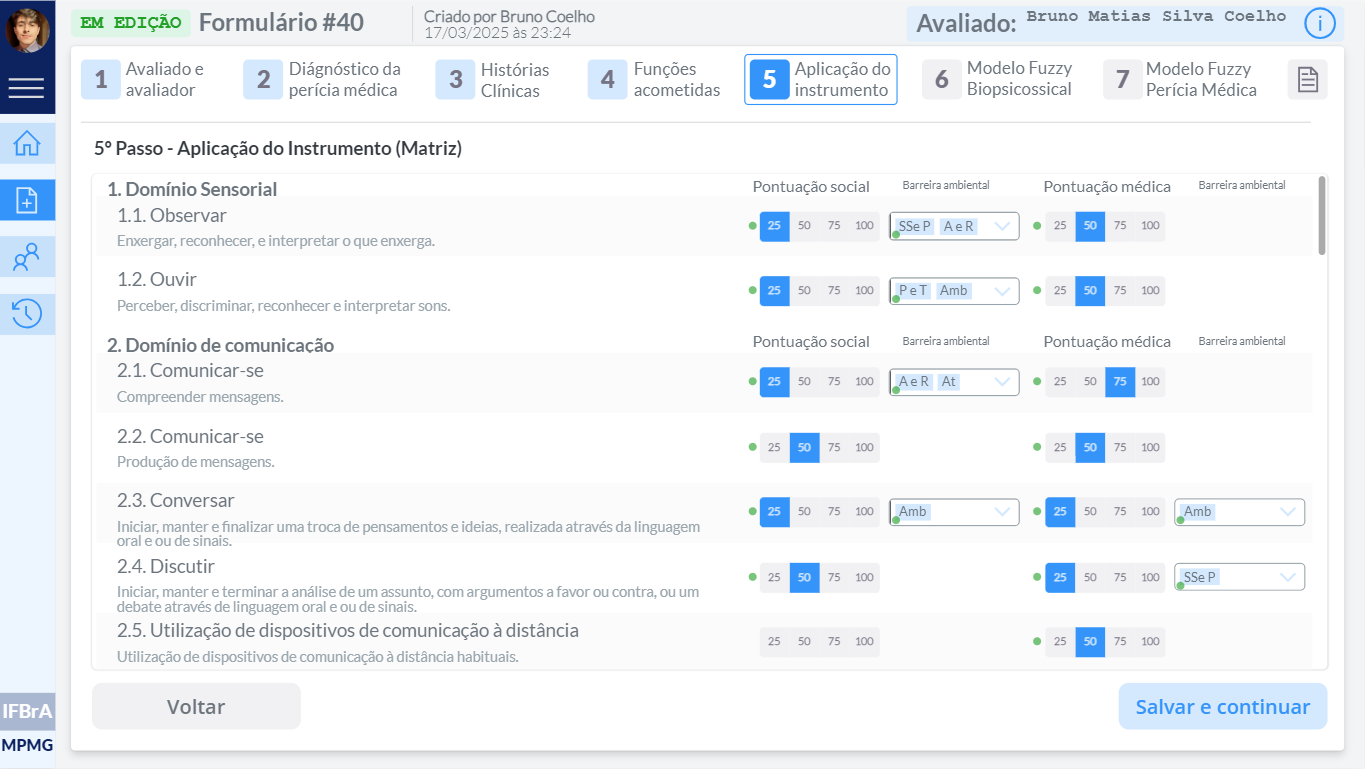Go to step 6 Modelo Fuzzy Biopsicossocial

point(998,79)
